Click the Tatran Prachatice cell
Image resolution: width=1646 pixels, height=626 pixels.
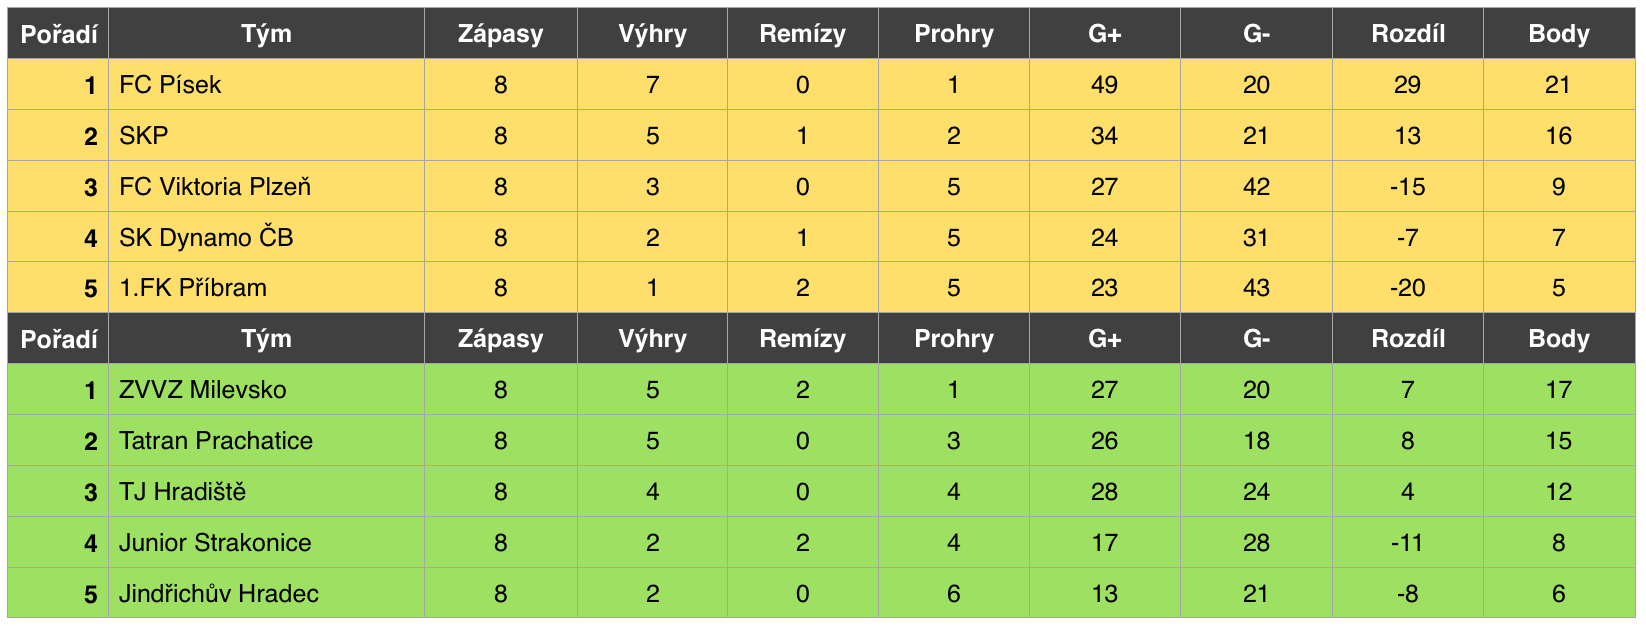(266, 441)
